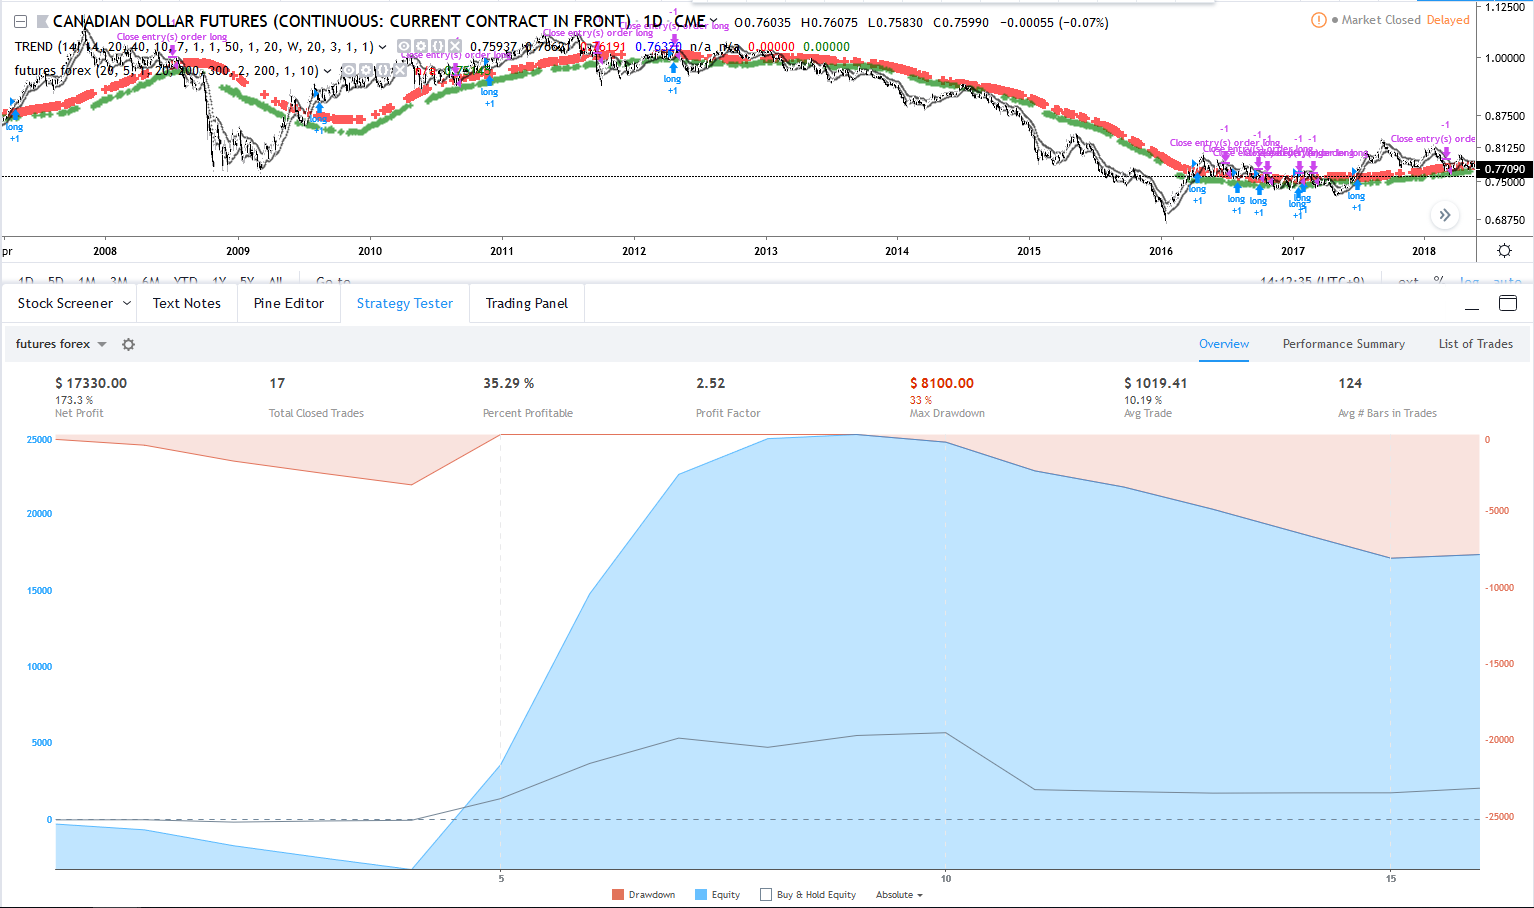Image resolution: width=1534 pixels, height=908 pixels.
Task: Enable the Buy & Hold Equity checkbox
Action: click(766, 895)
